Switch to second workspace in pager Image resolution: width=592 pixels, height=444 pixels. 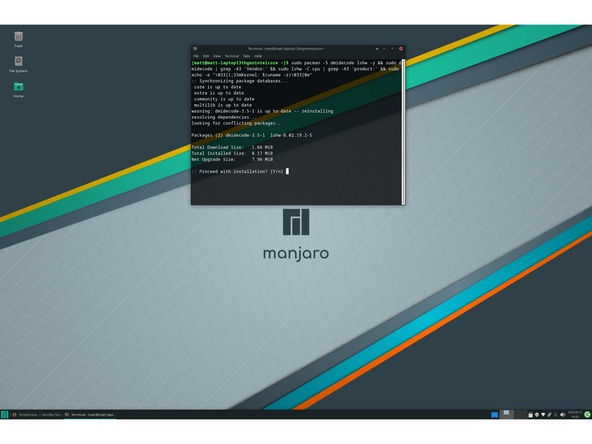520,414
